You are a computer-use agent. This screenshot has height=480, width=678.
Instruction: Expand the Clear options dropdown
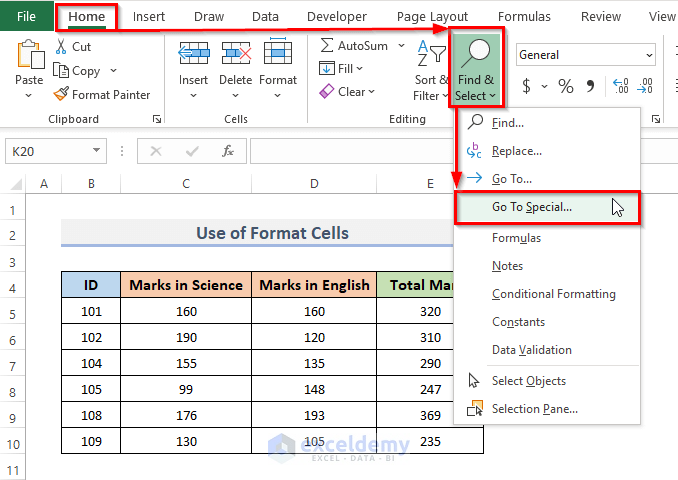[371, 92]
